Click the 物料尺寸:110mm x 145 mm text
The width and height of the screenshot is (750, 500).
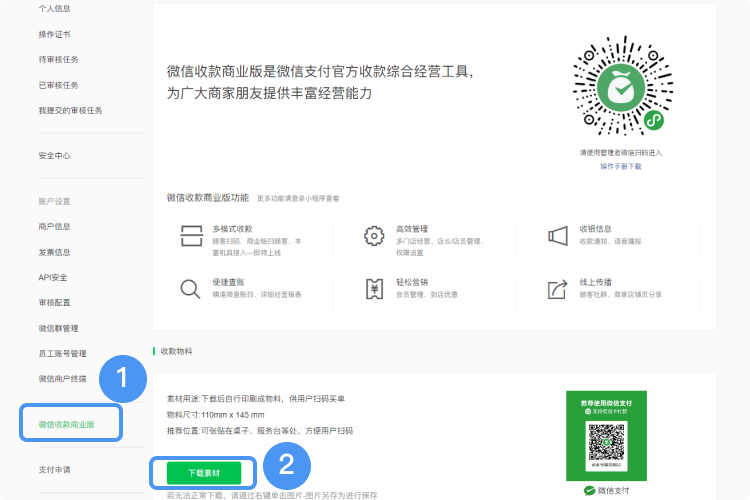pos(216,415)
